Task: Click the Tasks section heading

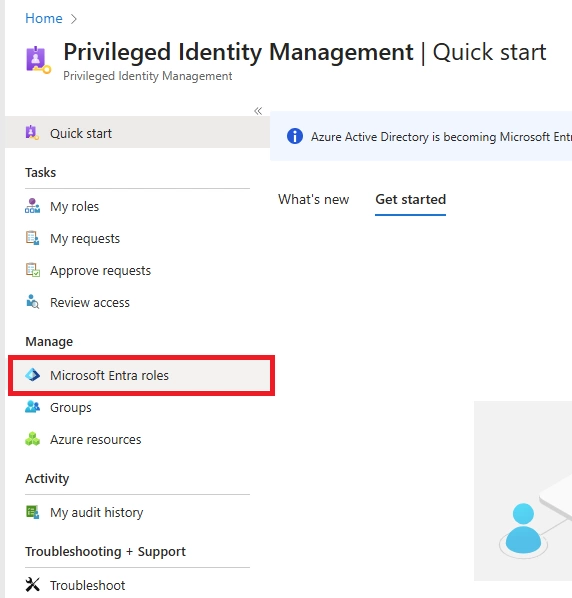Action: tap(40, 172)
